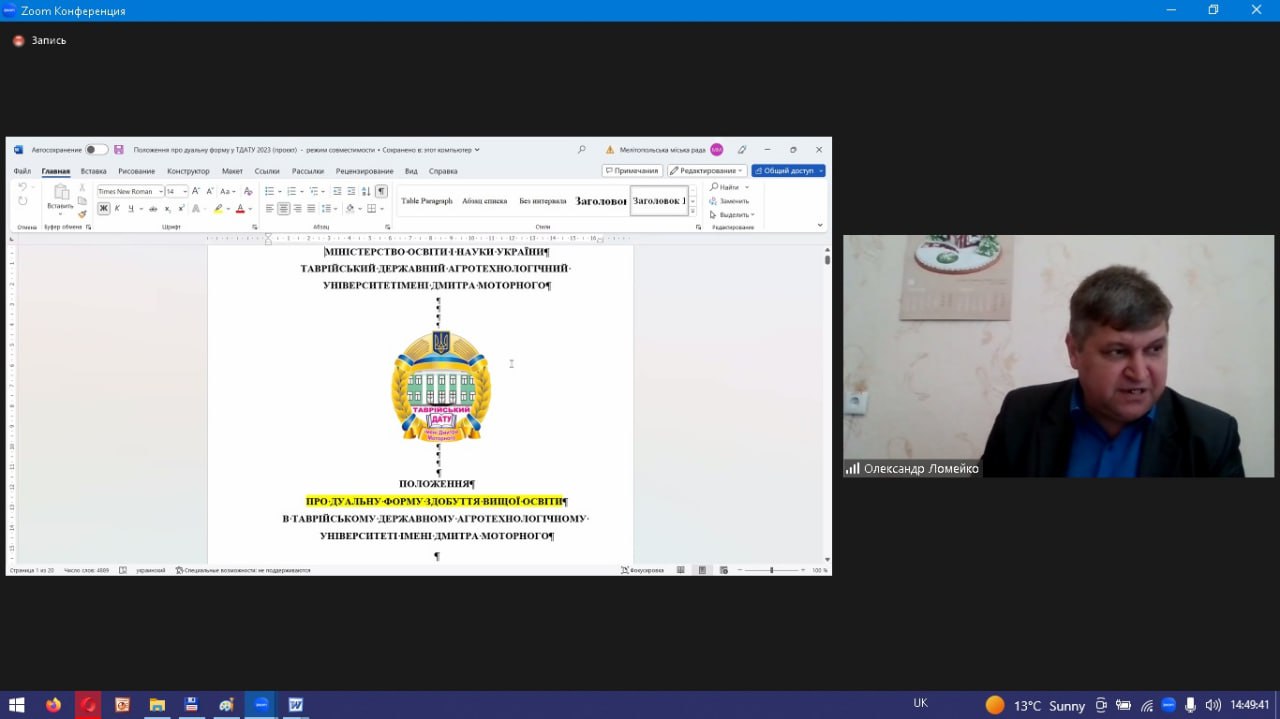Expand the styles gallery More arrow
1280x719 pixels.
[693, 211]
